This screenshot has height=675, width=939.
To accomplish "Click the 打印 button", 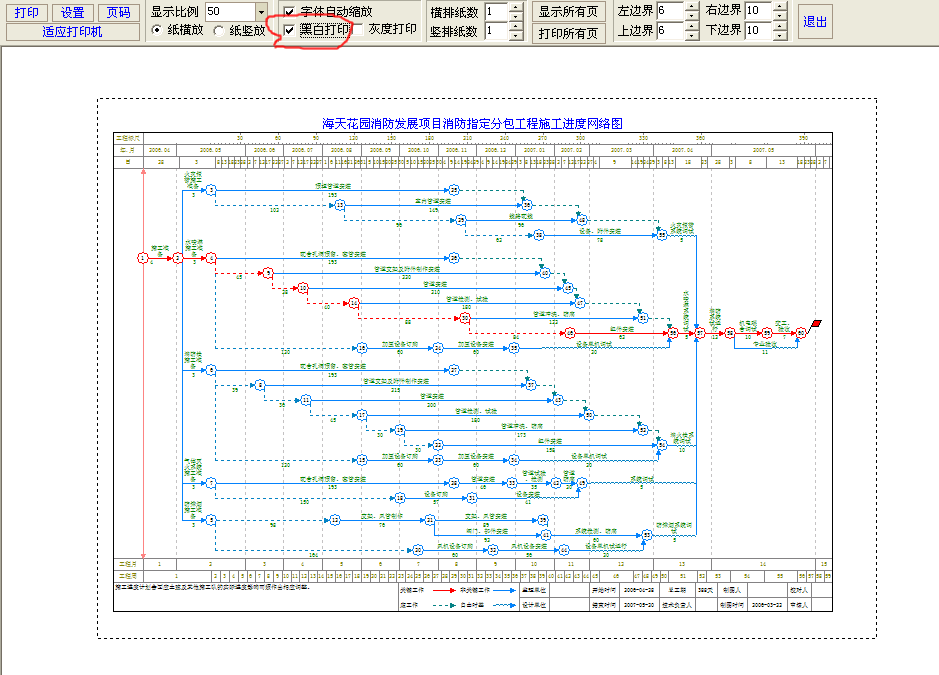I will point(26,12).
